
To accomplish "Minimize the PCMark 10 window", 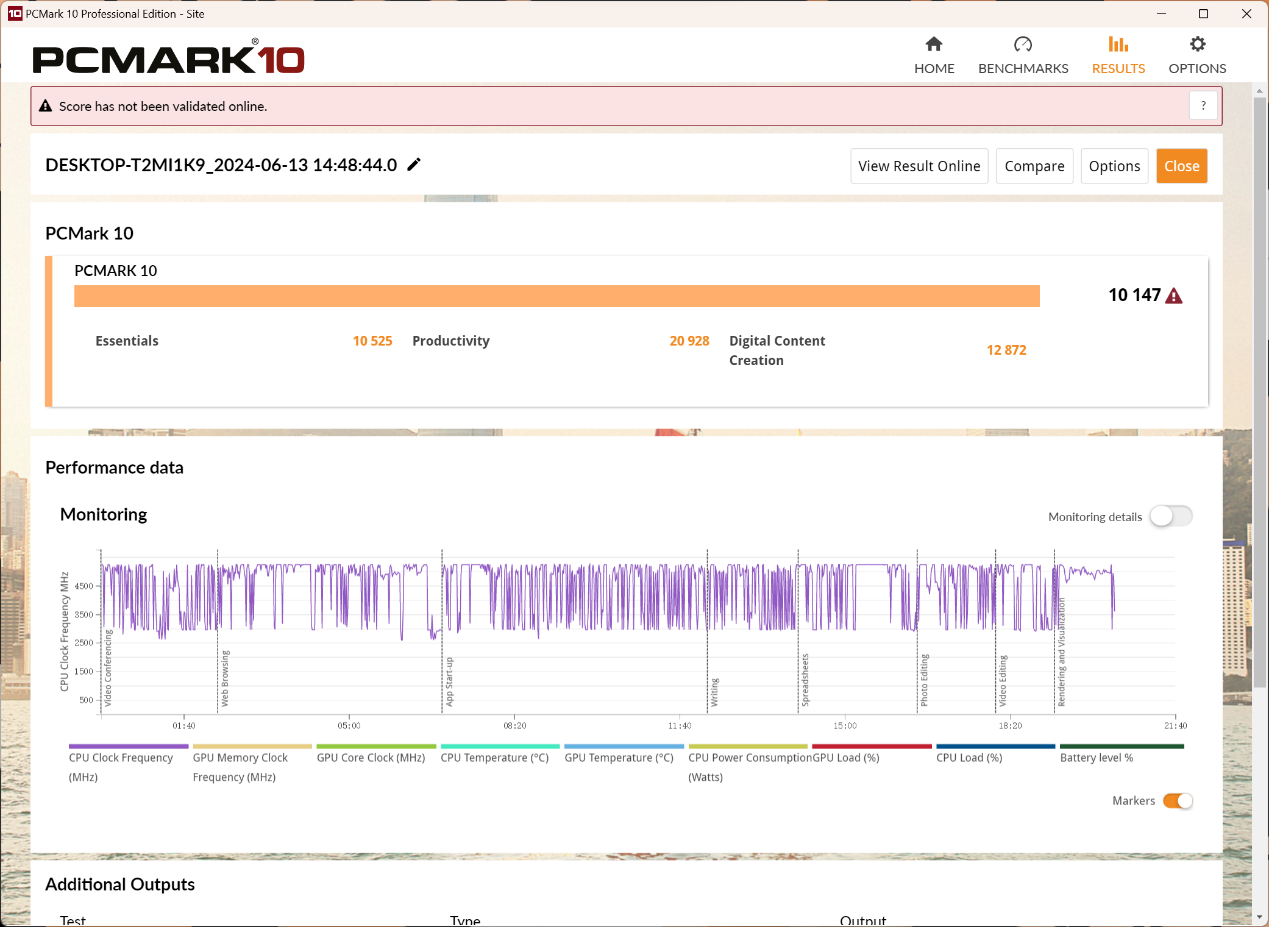I will point(1161,13).
